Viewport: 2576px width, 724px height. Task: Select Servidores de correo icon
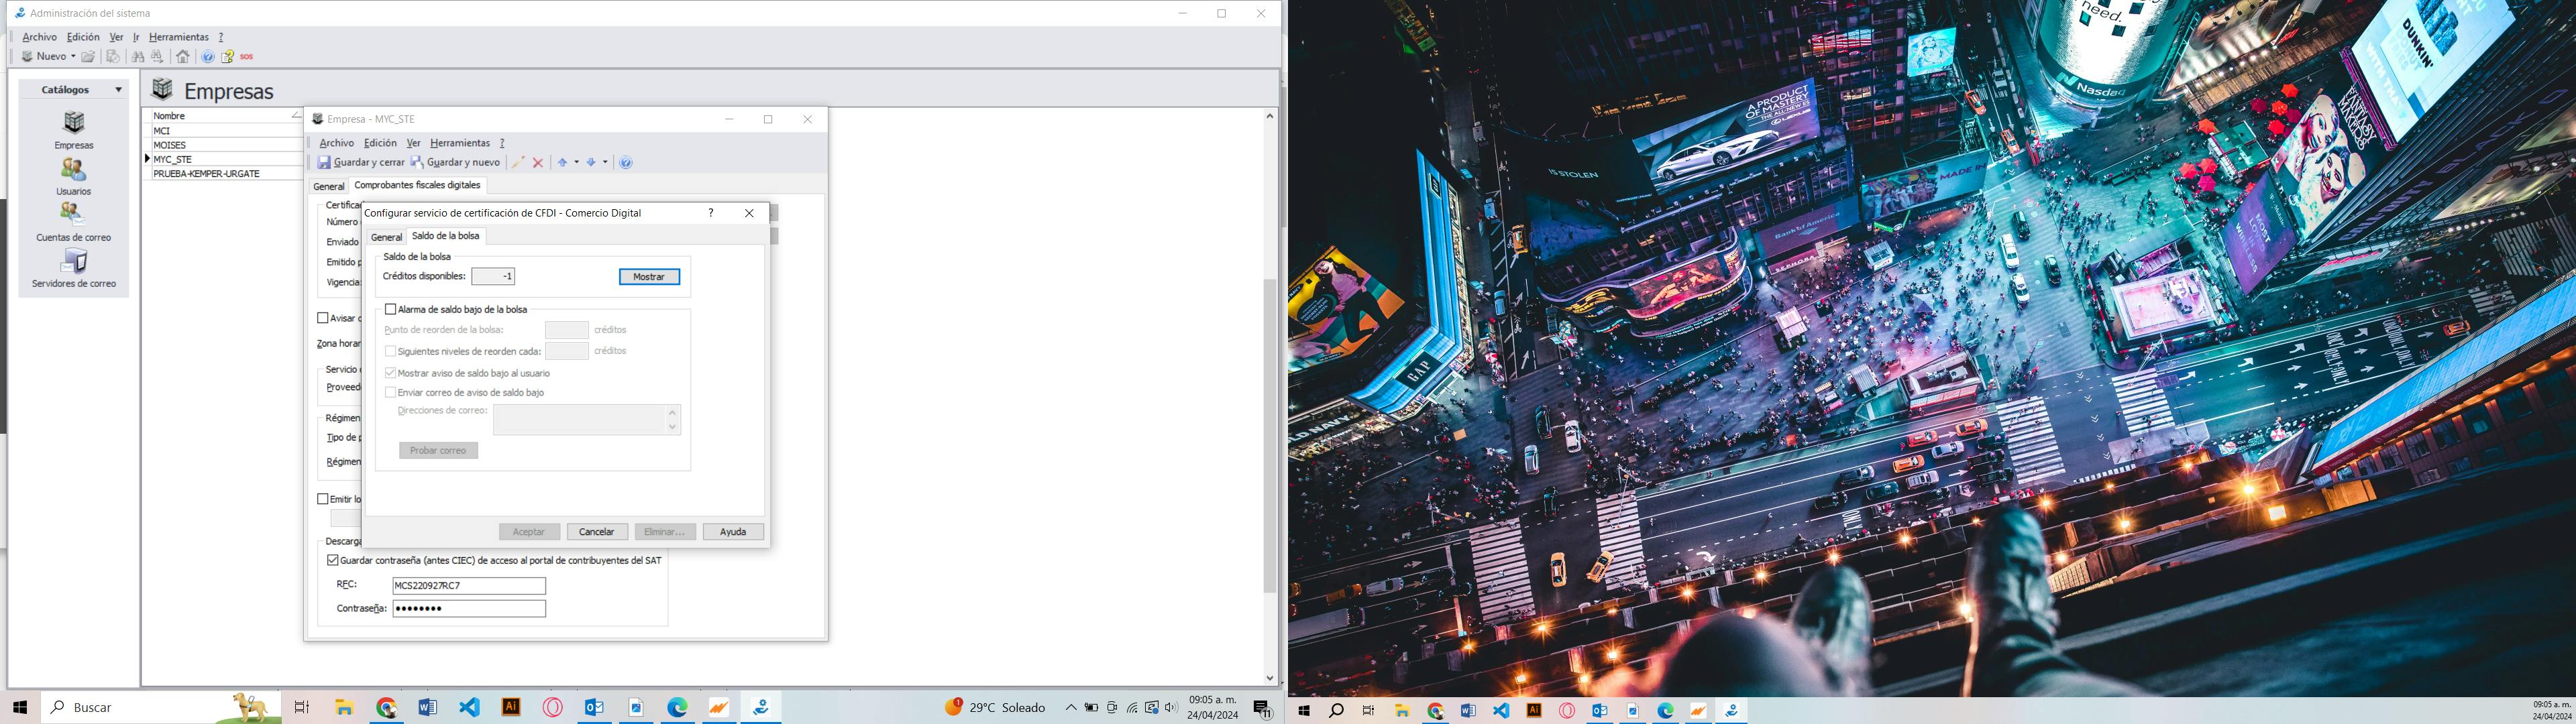tap(73, 262)
